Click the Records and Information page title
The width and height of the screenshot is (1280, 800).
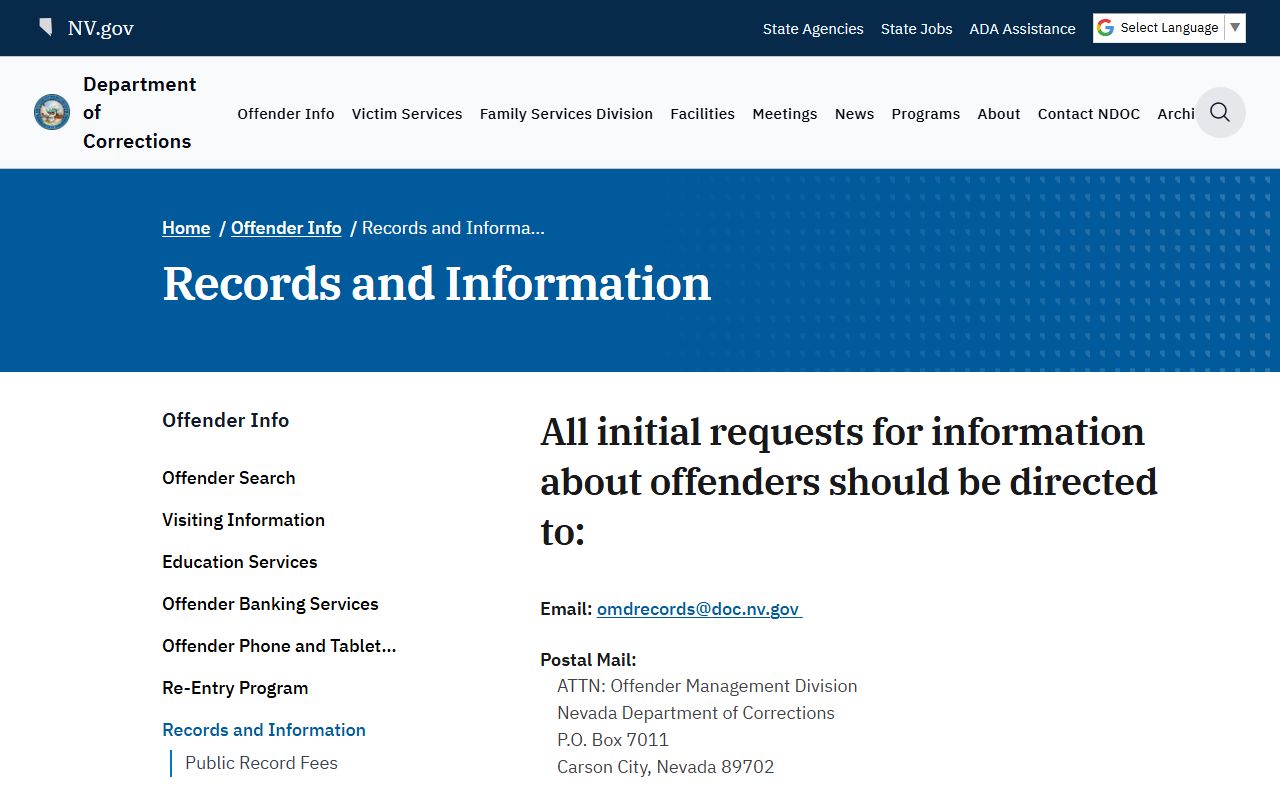coord(437,284)
